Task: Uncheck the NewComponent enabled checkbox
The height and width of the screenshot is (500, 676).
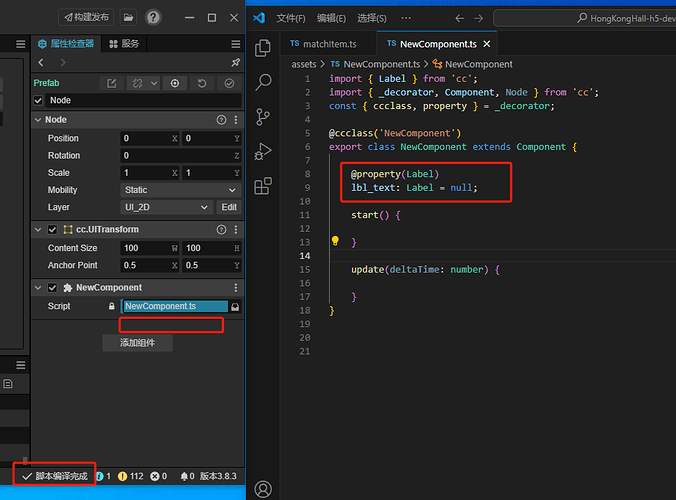Action: [53, 288]
